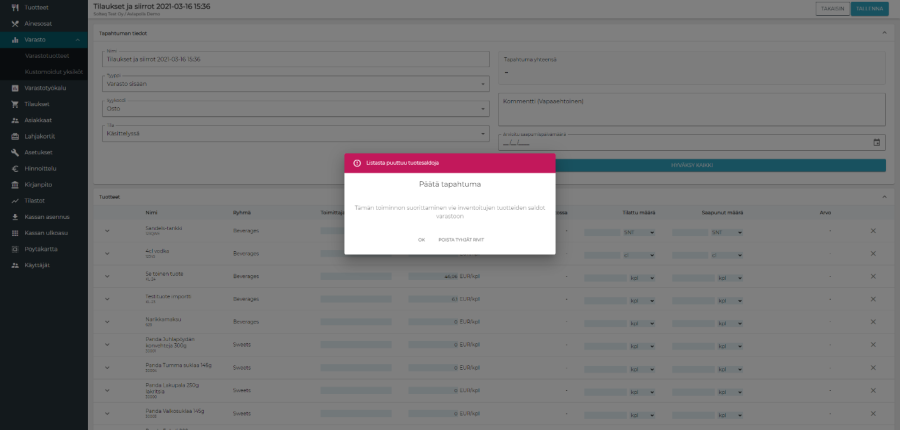Click Poista tyhjät rivit in dialog

point(461,240)
